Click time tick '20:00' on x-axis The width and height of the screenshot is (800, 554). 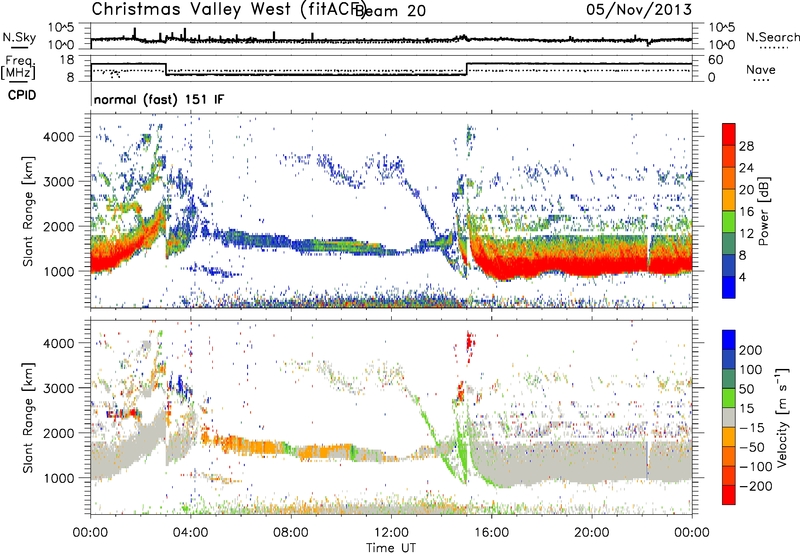(591, 533)
